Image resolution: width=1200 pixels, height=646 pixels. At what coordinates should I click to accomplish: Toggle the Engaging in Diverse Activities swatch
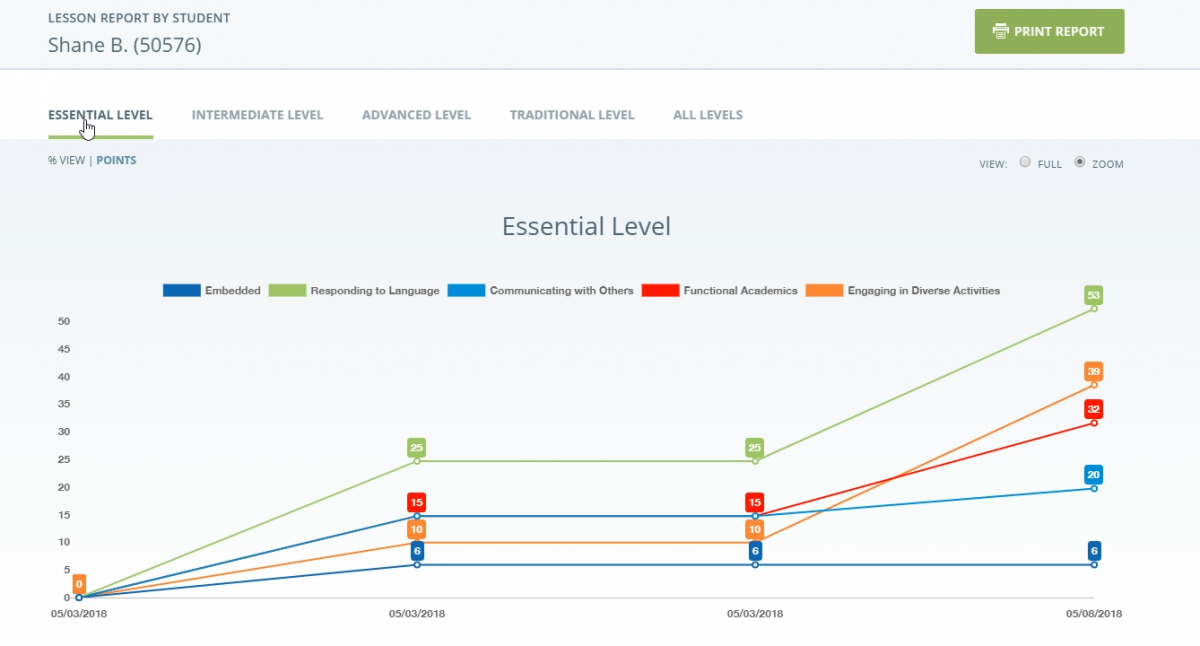(824, 291)
